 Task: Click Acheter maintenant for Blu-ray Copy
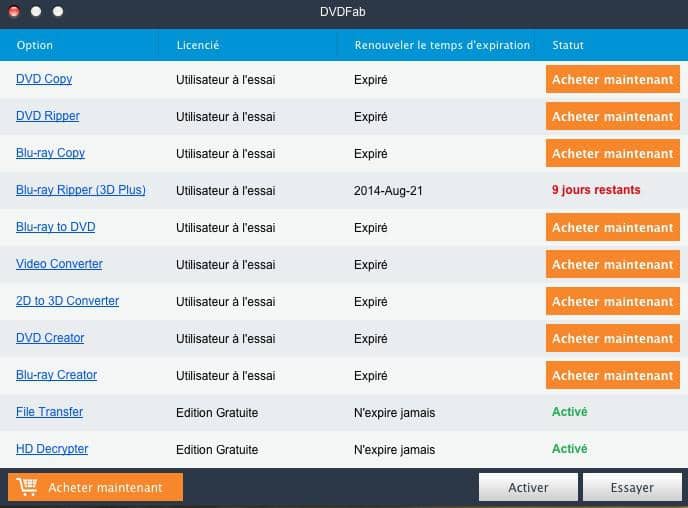click(613, 153)
